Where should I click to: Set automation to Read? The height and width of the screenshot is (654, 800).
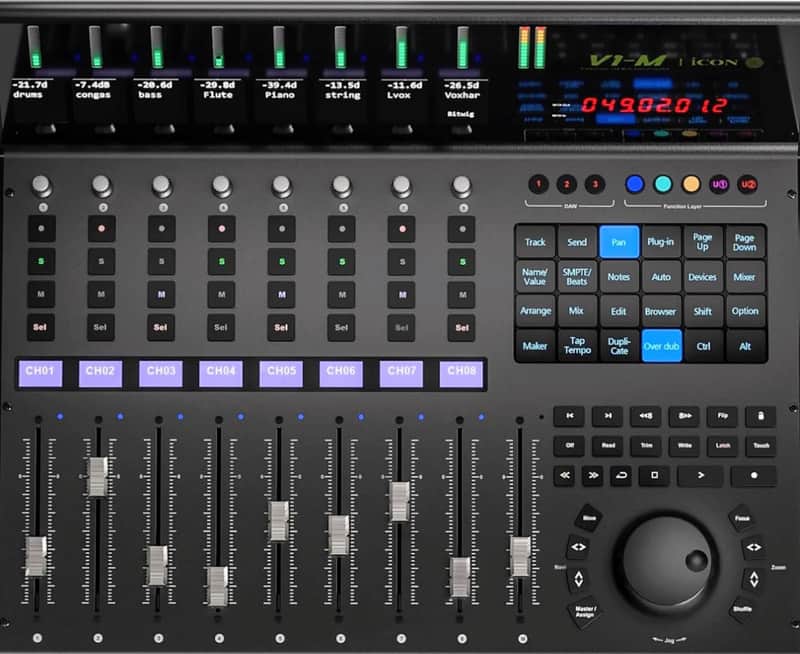click(x=608, y=445)
